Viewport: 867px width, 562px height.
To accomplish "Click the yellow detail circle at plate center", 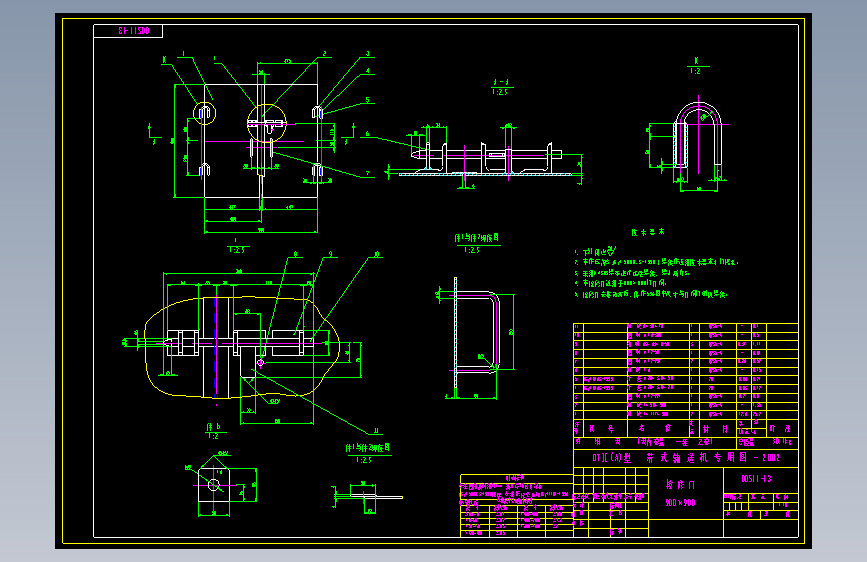I will coord(267,123).
